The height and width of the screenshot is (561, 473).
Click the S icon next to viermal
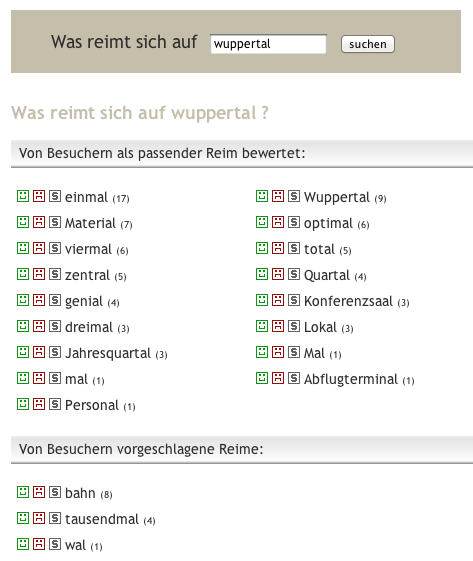(x=55, y=248)
